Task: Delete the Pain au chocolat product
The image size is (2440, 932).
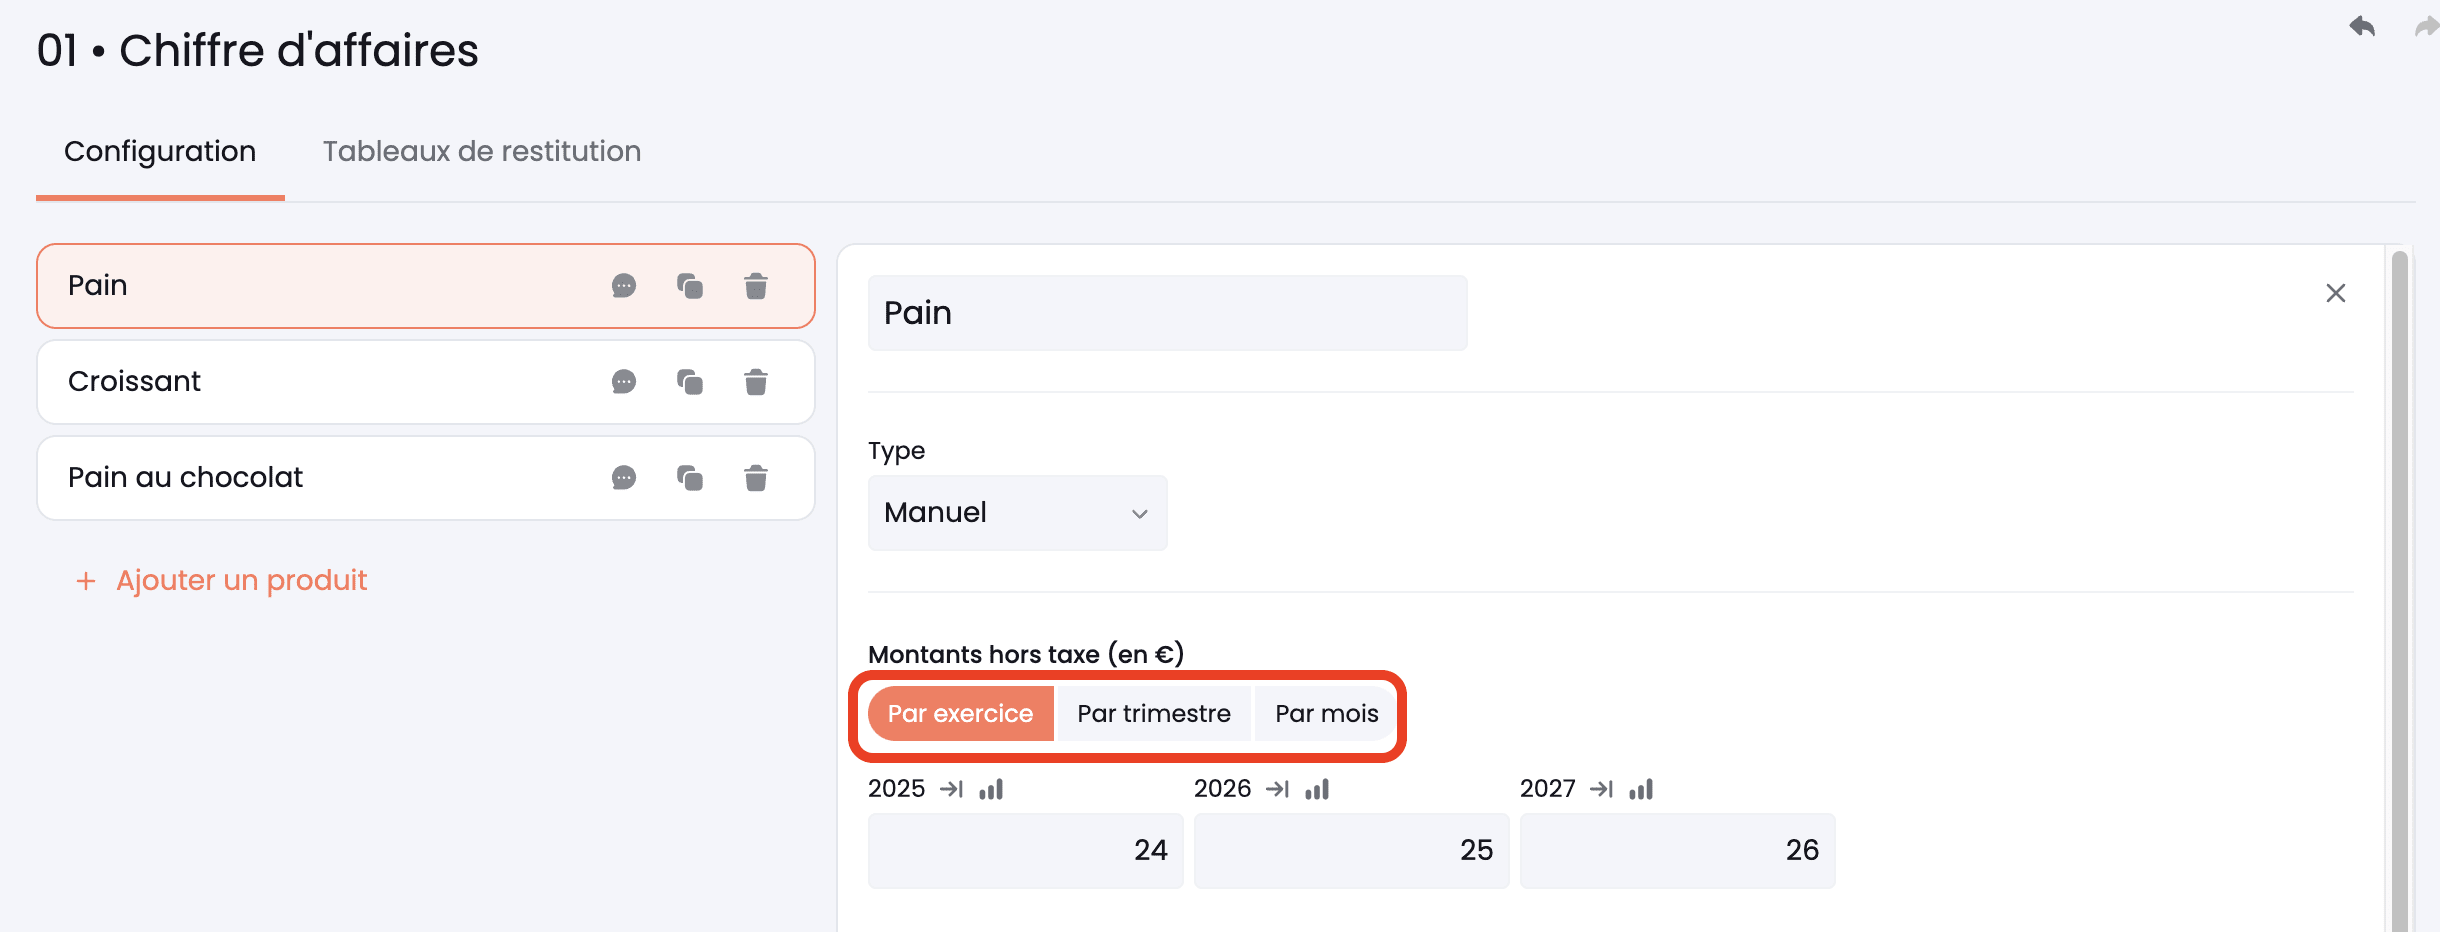Action: [756, 478]
